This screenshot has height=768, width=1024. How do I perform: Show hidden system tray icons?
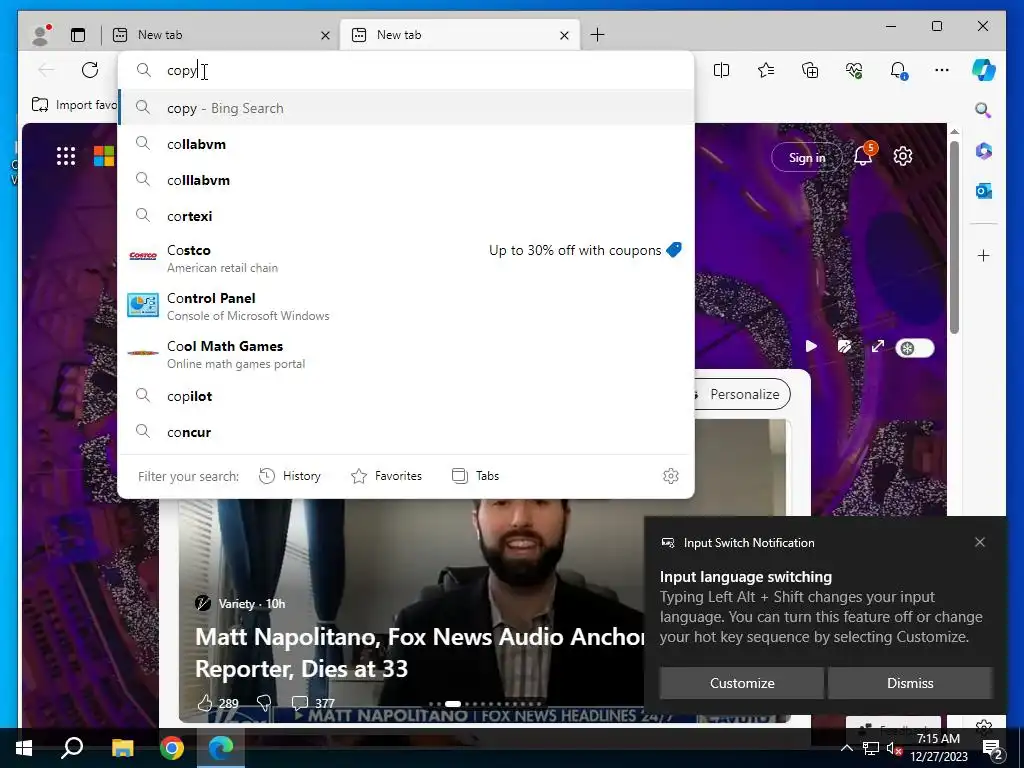pyautogui.click(x=846, y=748)
